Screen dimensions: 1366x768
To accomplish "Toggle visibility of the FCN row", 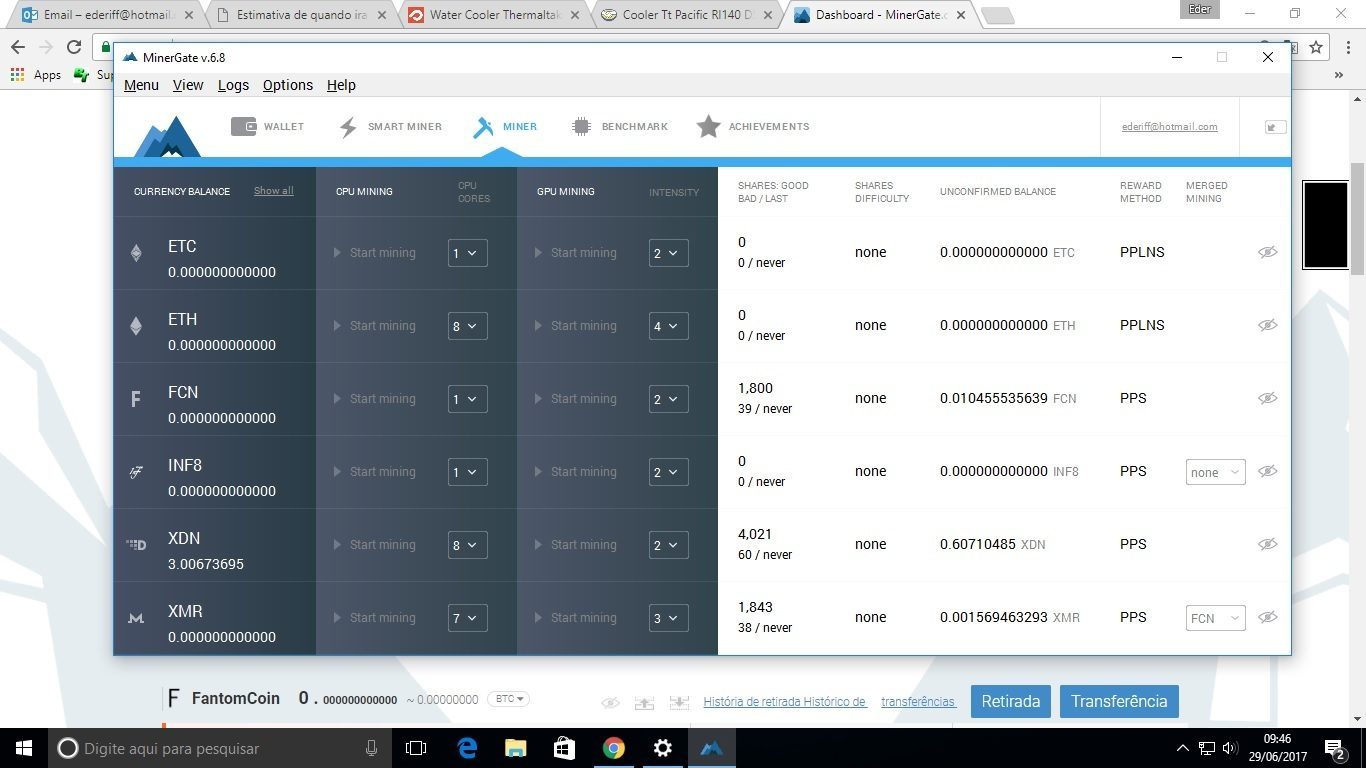I will pos(1267,398).
